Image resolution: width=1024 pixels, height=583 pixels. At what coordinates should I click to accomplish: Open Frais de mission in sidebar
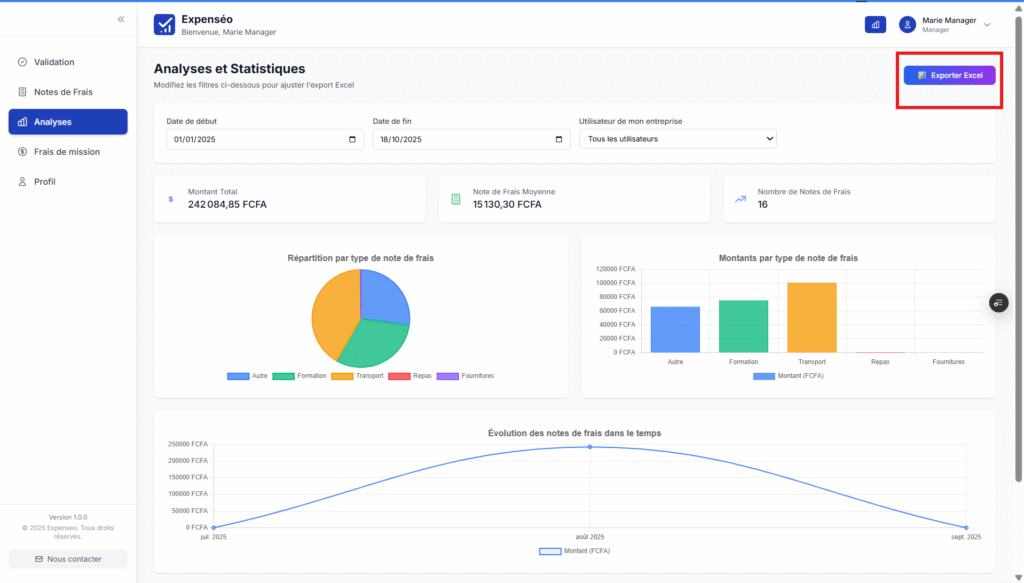point(66,152)
